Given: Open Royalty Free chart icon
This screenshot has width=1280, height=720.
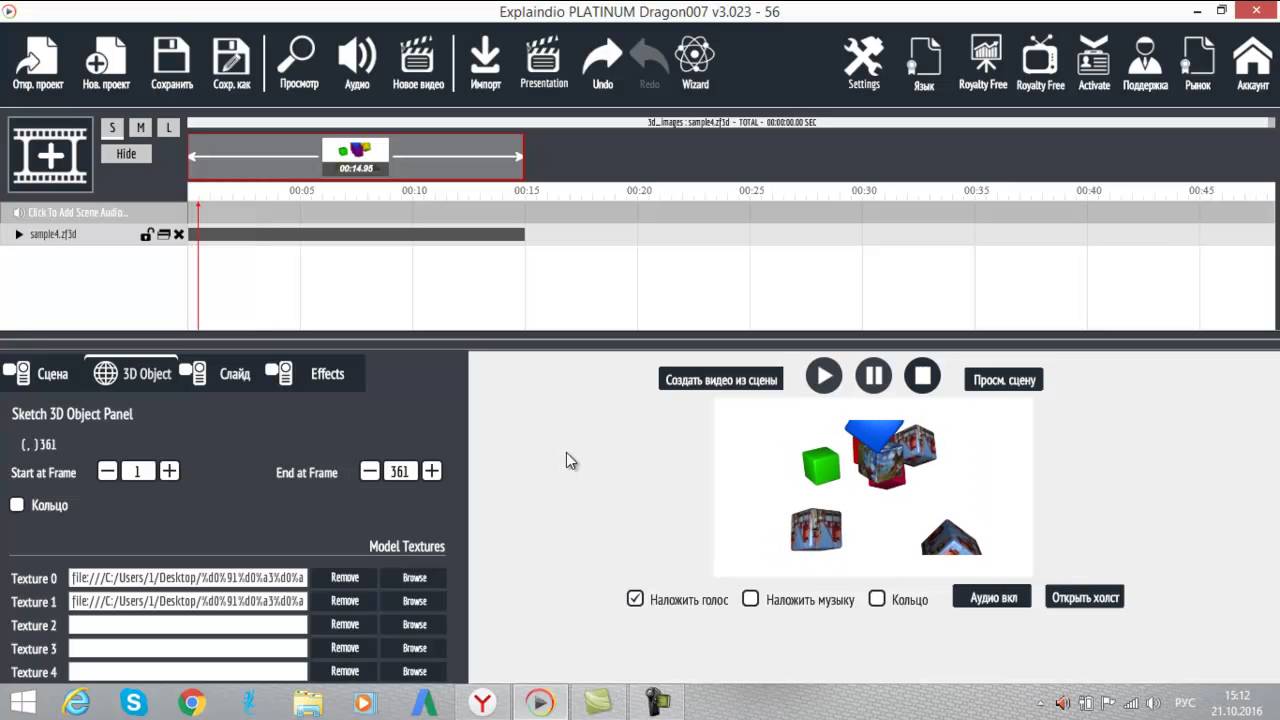Looking at the screenshot, I should pos(983,63).
